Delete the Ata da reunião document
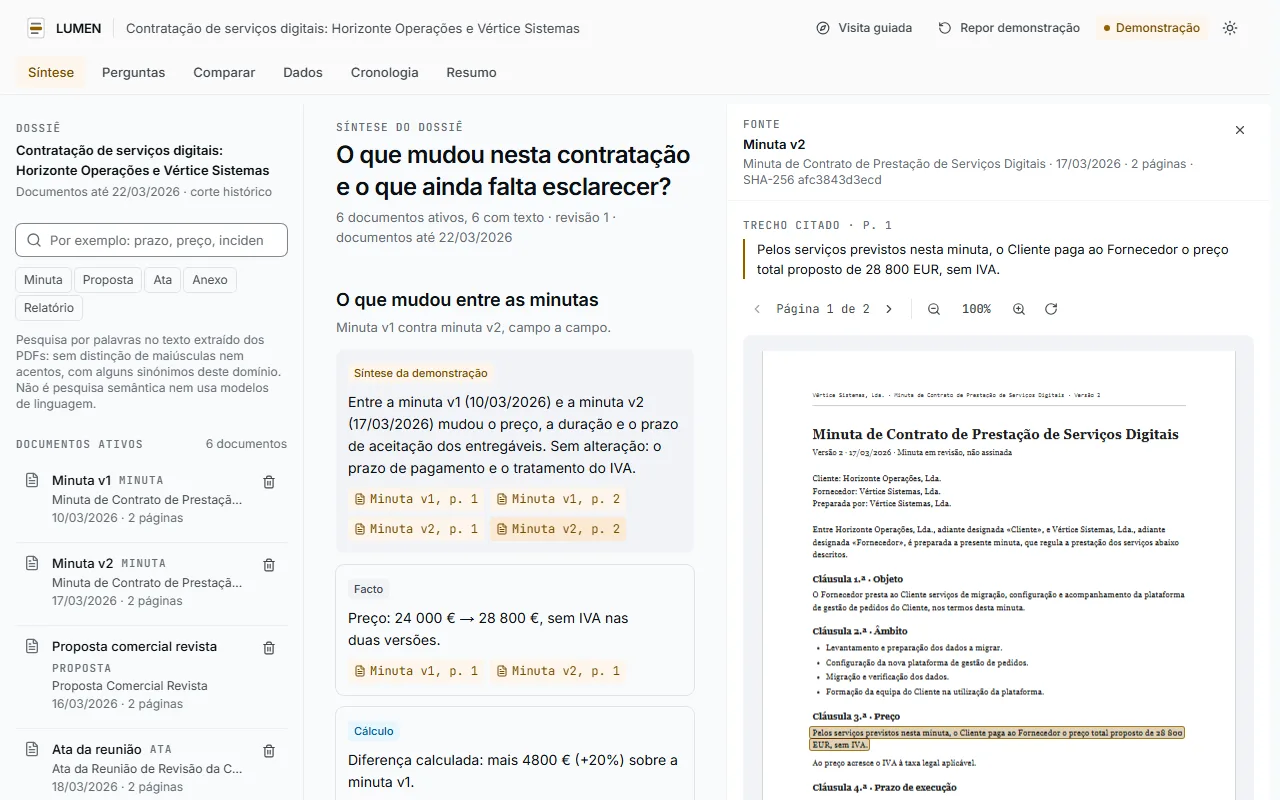 point(269,751)
